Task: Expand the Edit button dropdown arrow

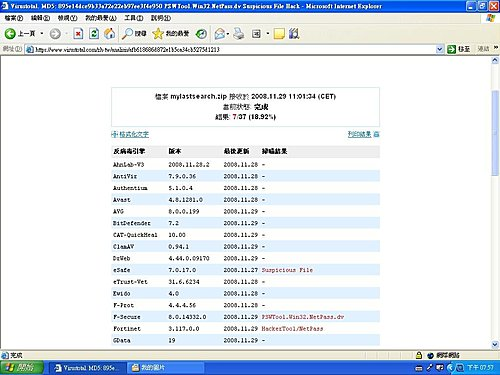Action: click(267, 34)
